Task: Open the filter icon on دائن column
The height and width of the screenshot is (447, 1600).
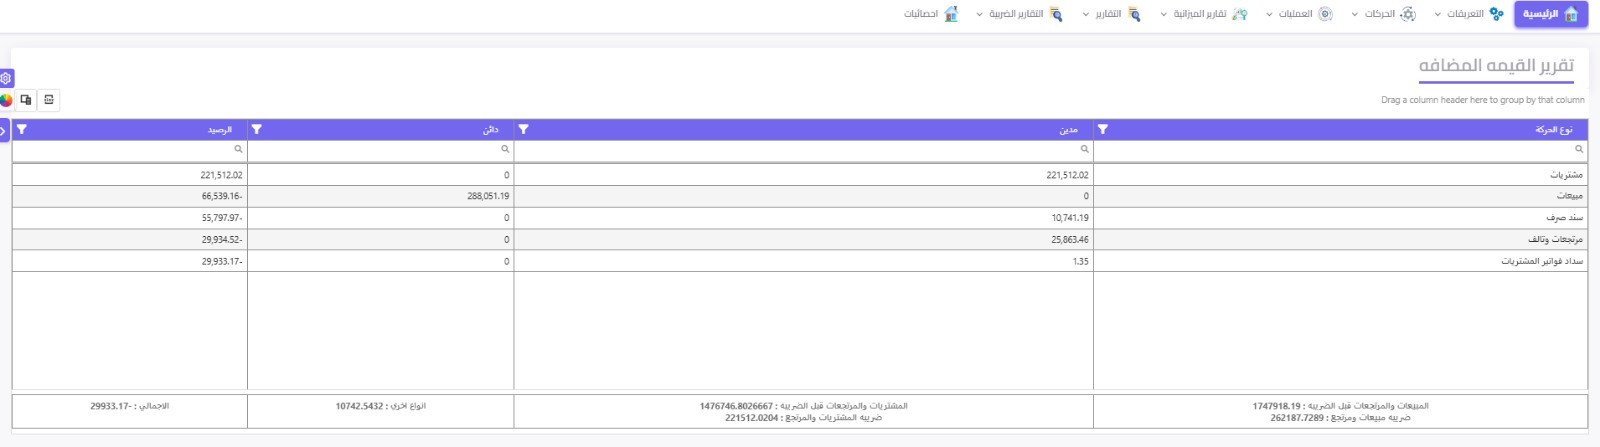Action: pyautogui.click(x=257, y=129)
